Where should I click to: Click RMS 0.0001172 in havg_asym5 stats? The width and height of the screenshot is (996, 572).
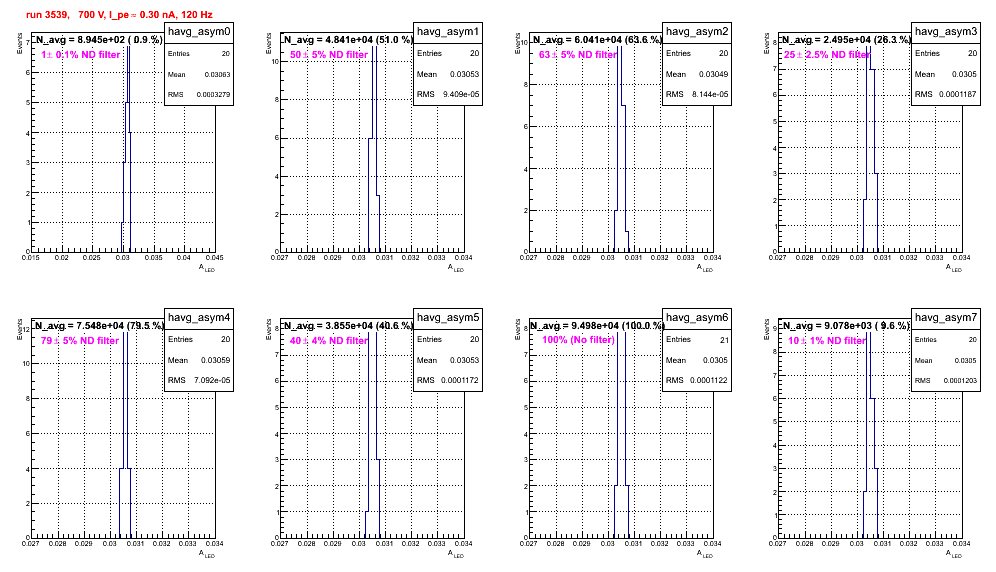coord(448,380)
